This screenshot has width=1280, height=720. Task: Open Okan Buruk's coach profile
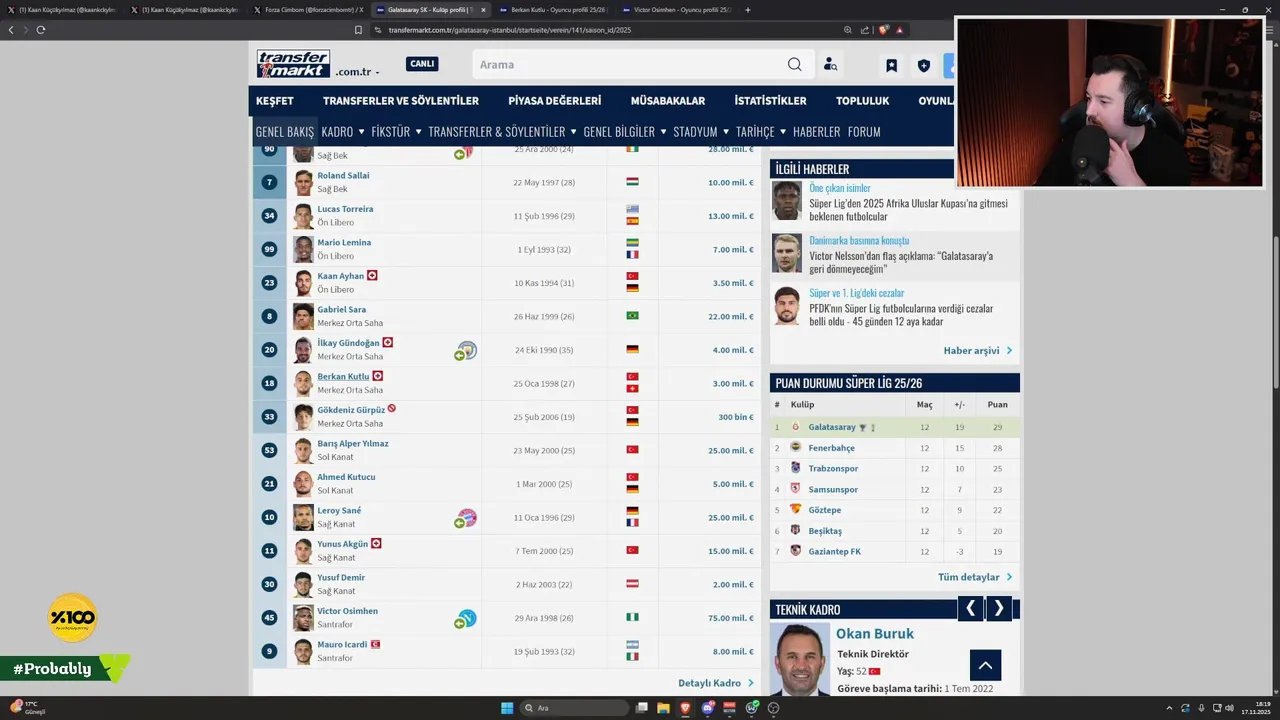tap(875, 633)
